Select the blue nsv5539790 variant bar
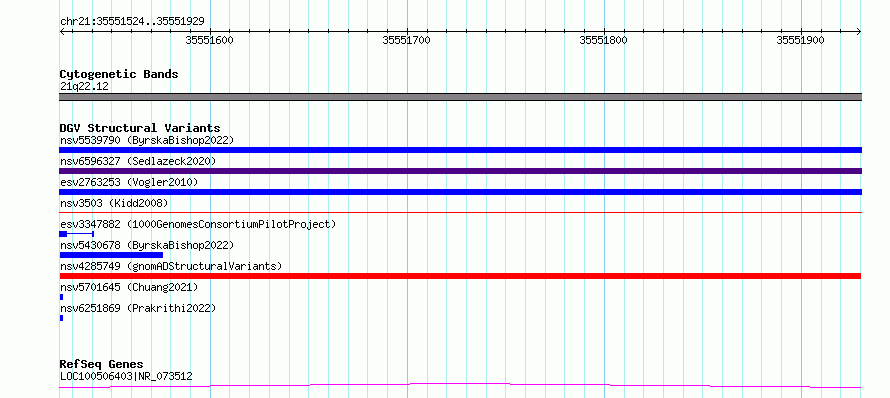This screenshot has width=890, height=398. [x=460, y=150]
